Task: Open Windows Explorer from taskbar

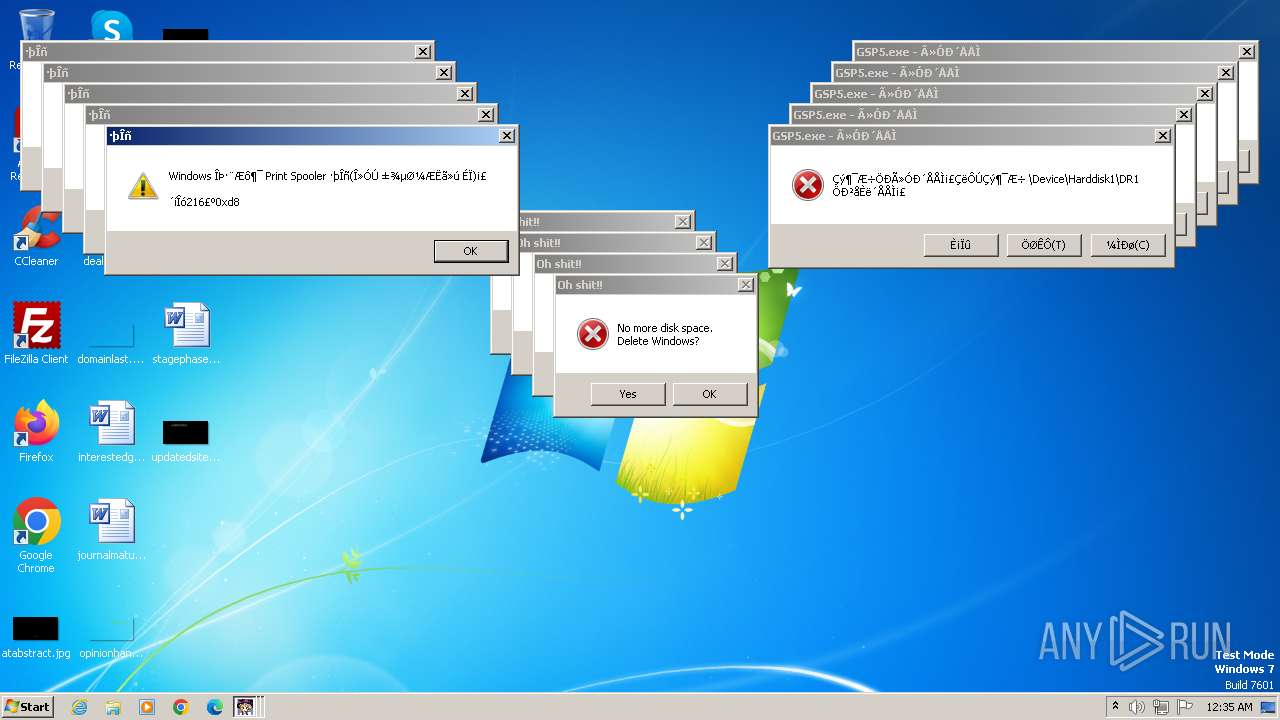Action: click(x=113, y=707)
